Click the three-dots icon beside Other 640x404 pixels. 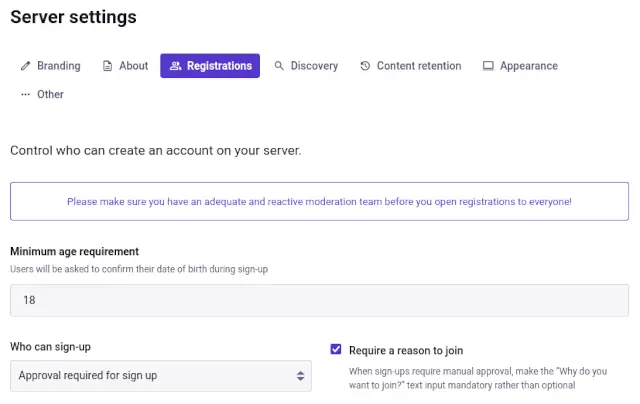25,94
